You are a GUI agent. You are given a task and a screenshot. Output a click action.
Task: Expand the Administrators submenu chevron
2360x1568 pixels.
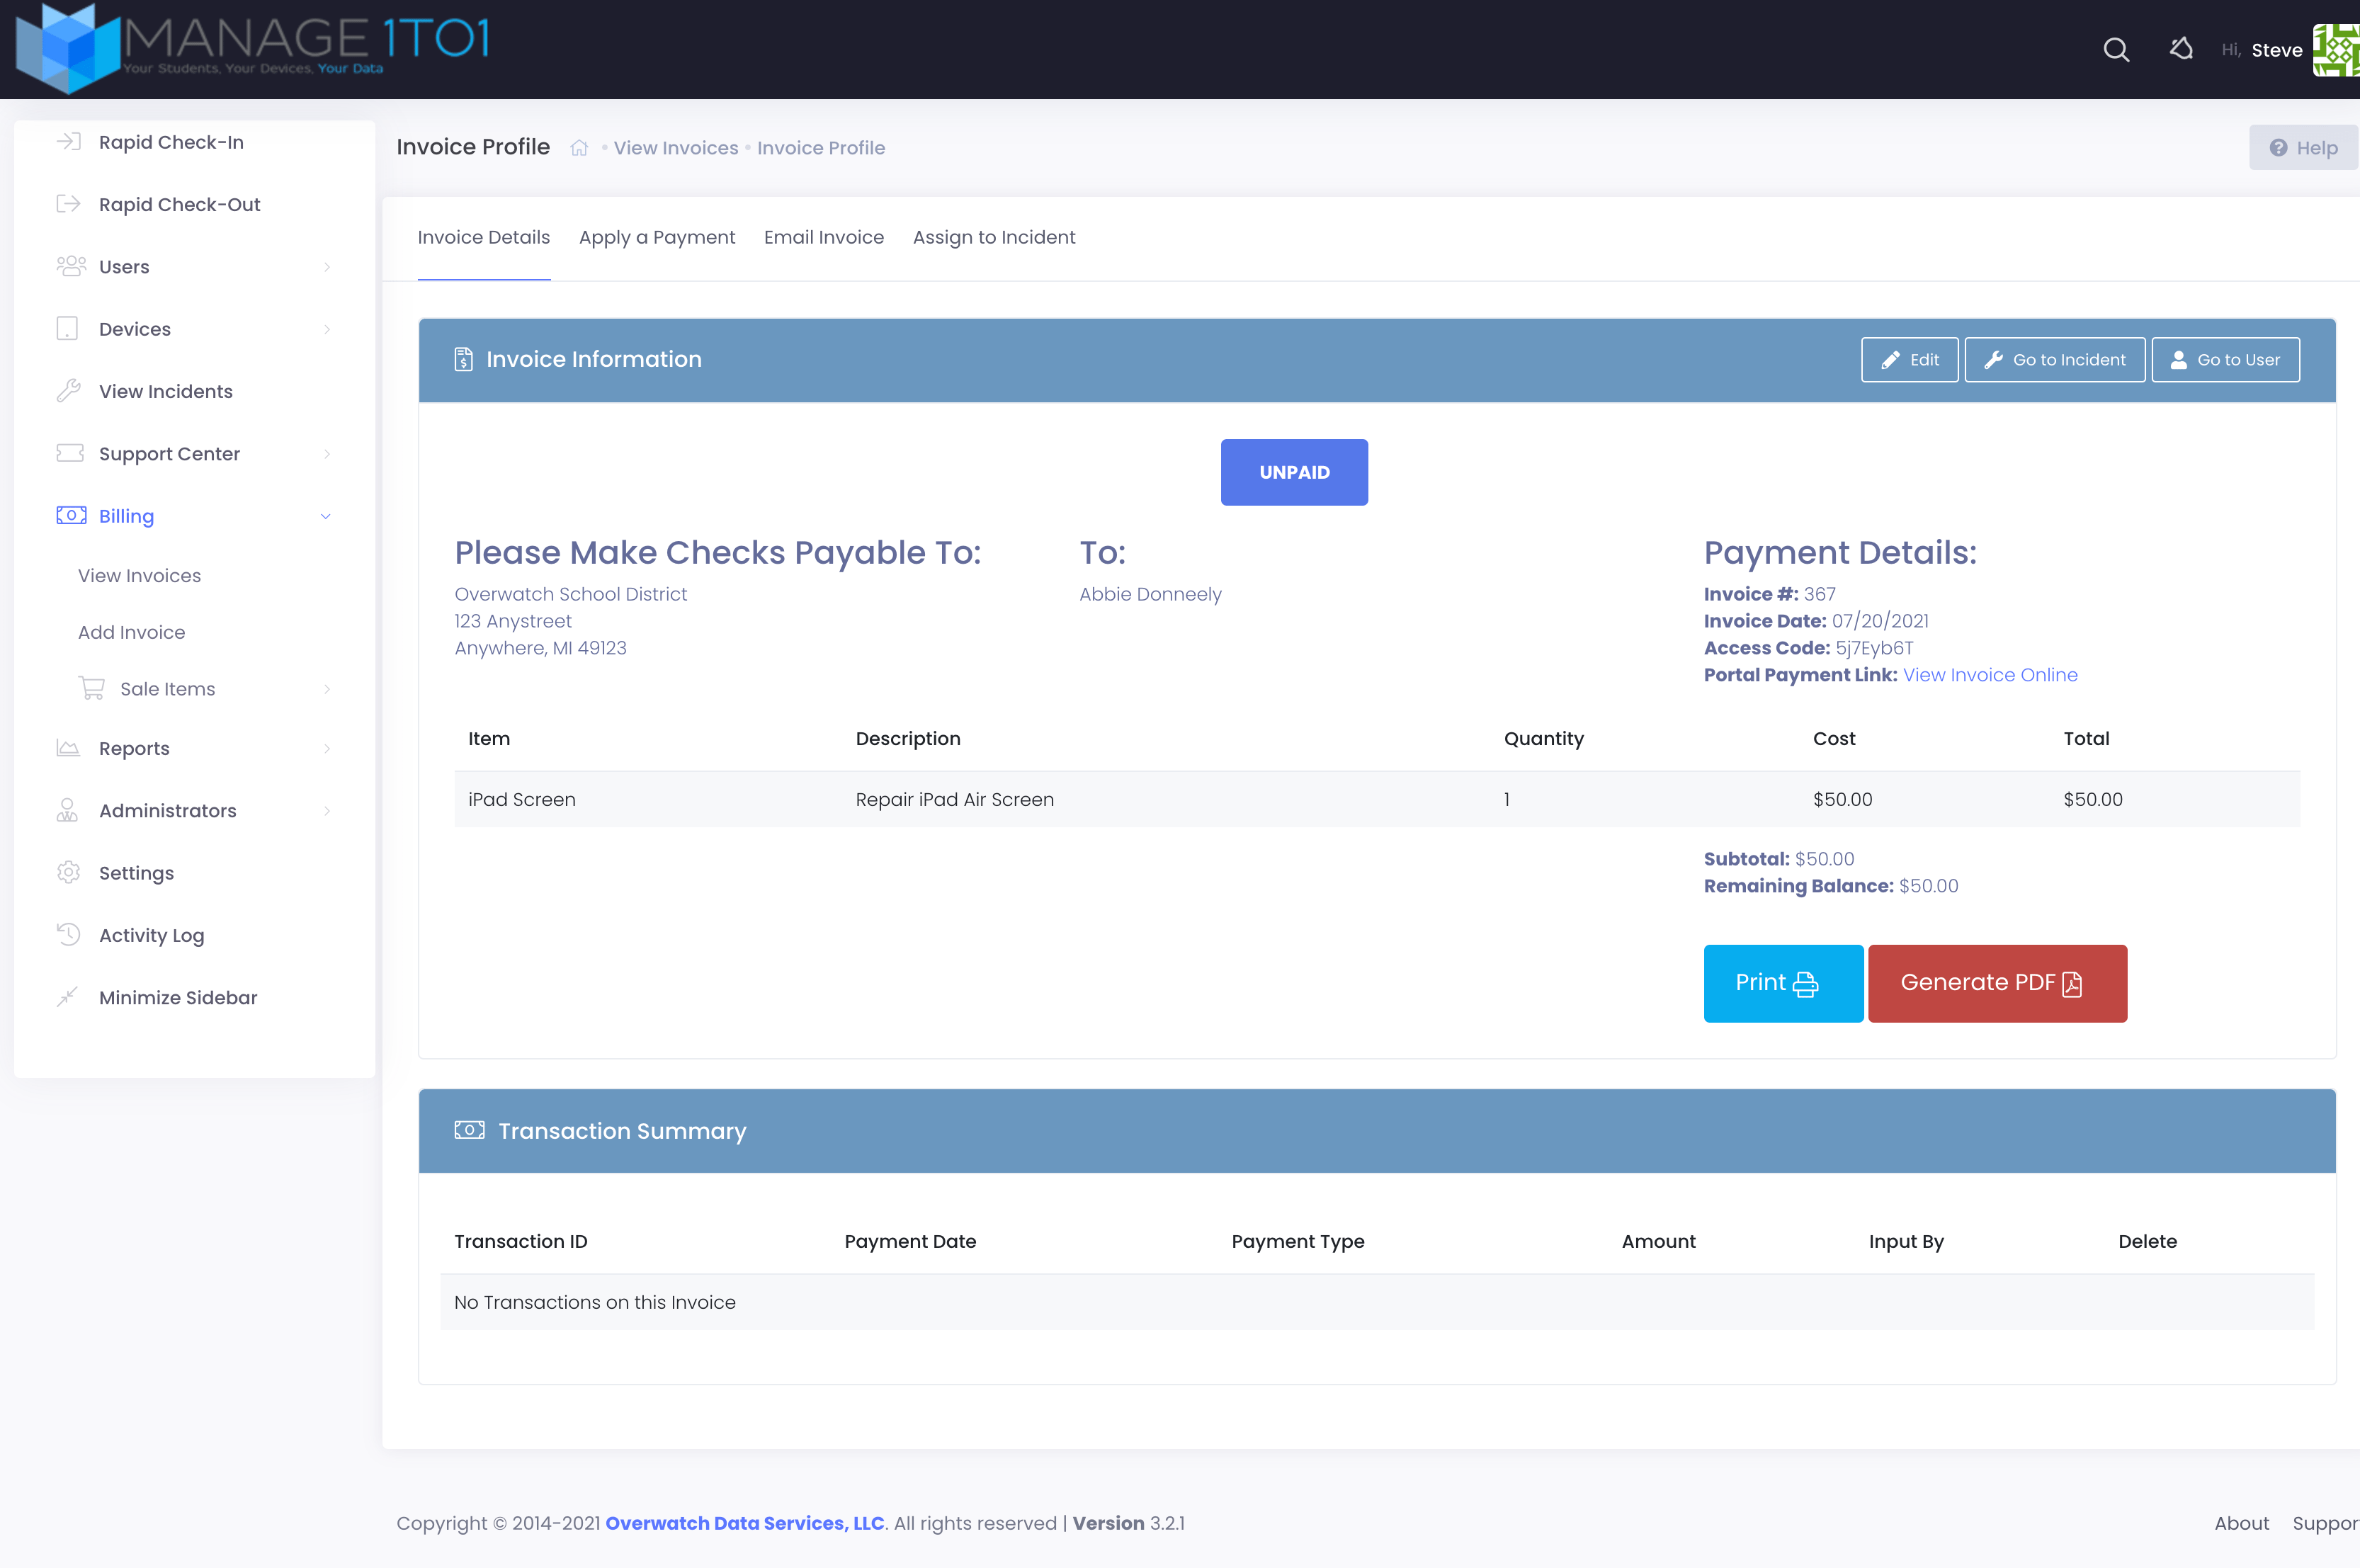[326, 811]
